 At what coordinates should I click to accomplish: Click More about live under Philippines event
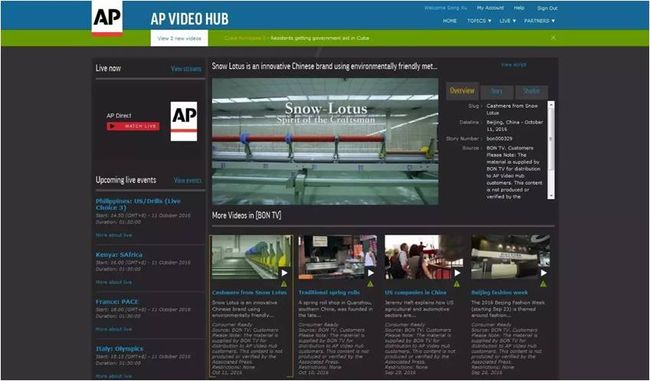(x=114, y=235)
